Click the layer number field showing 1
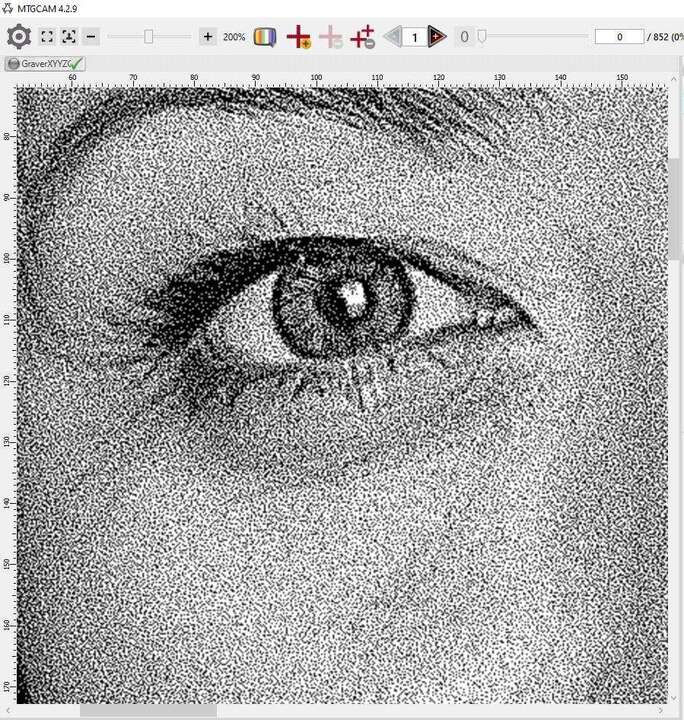684x720 pixels. 414,37
